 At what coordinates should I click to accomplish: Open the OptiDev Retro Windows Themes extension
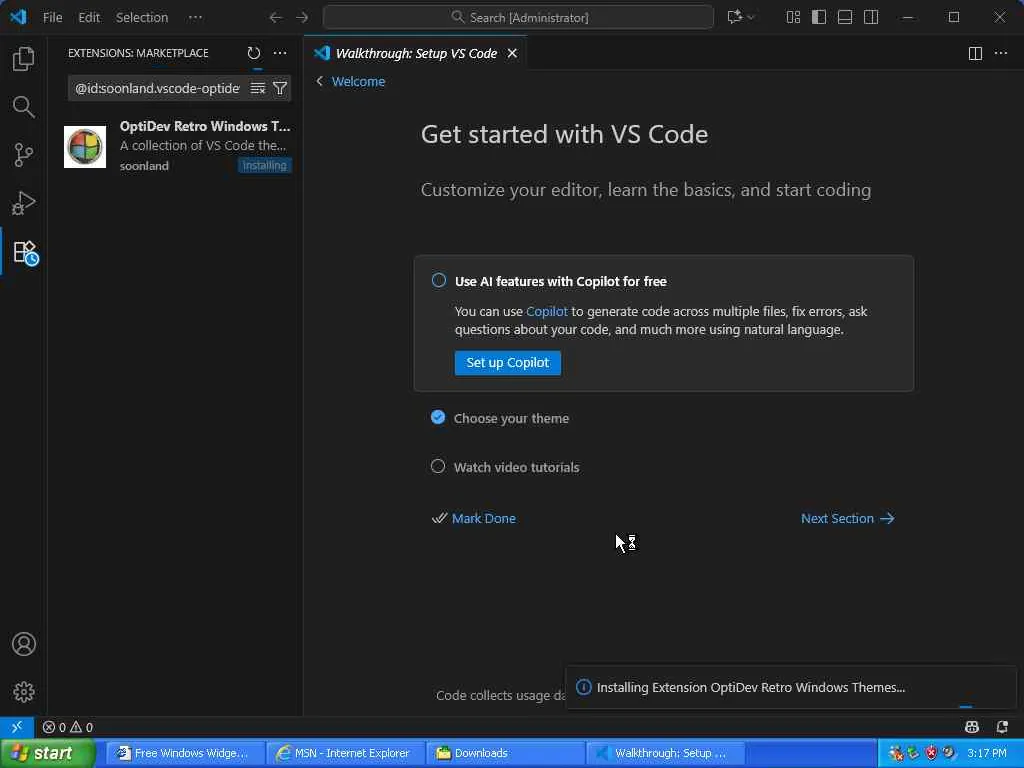tap(177, 146)
